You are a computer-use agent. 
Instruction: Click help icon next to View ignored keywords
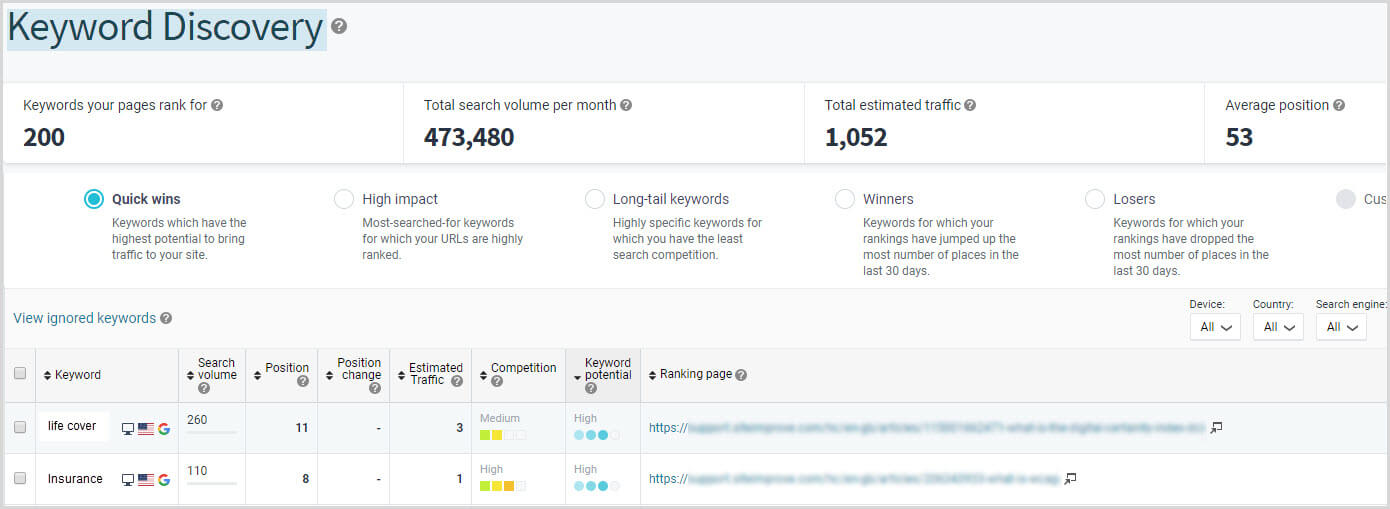(166, 318)
